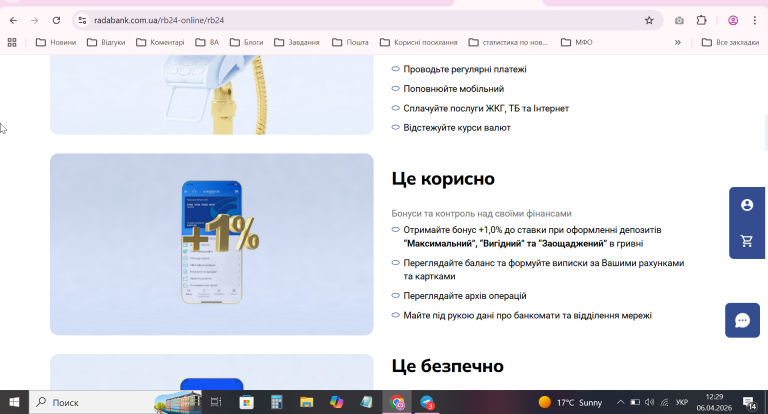The image size is (768, 414).
Task: Open the статистика по нов... bookmarks folder
Action: pos(508,43)
